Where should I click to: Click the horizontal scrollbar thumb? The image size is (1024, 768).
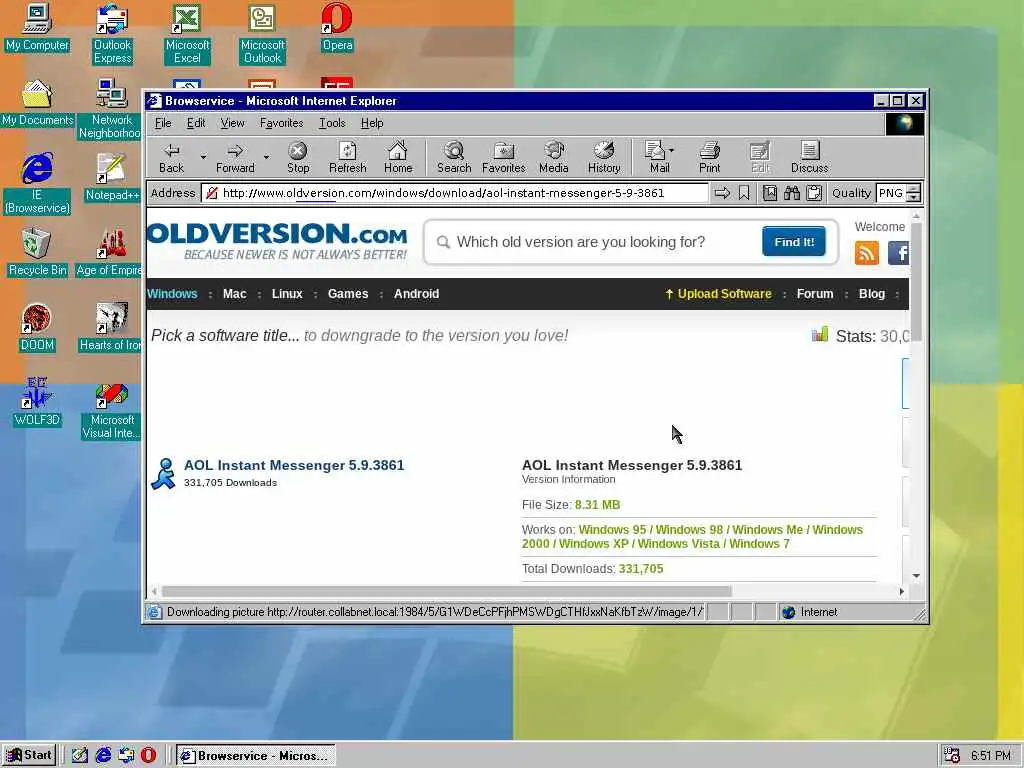pos(447,591)
